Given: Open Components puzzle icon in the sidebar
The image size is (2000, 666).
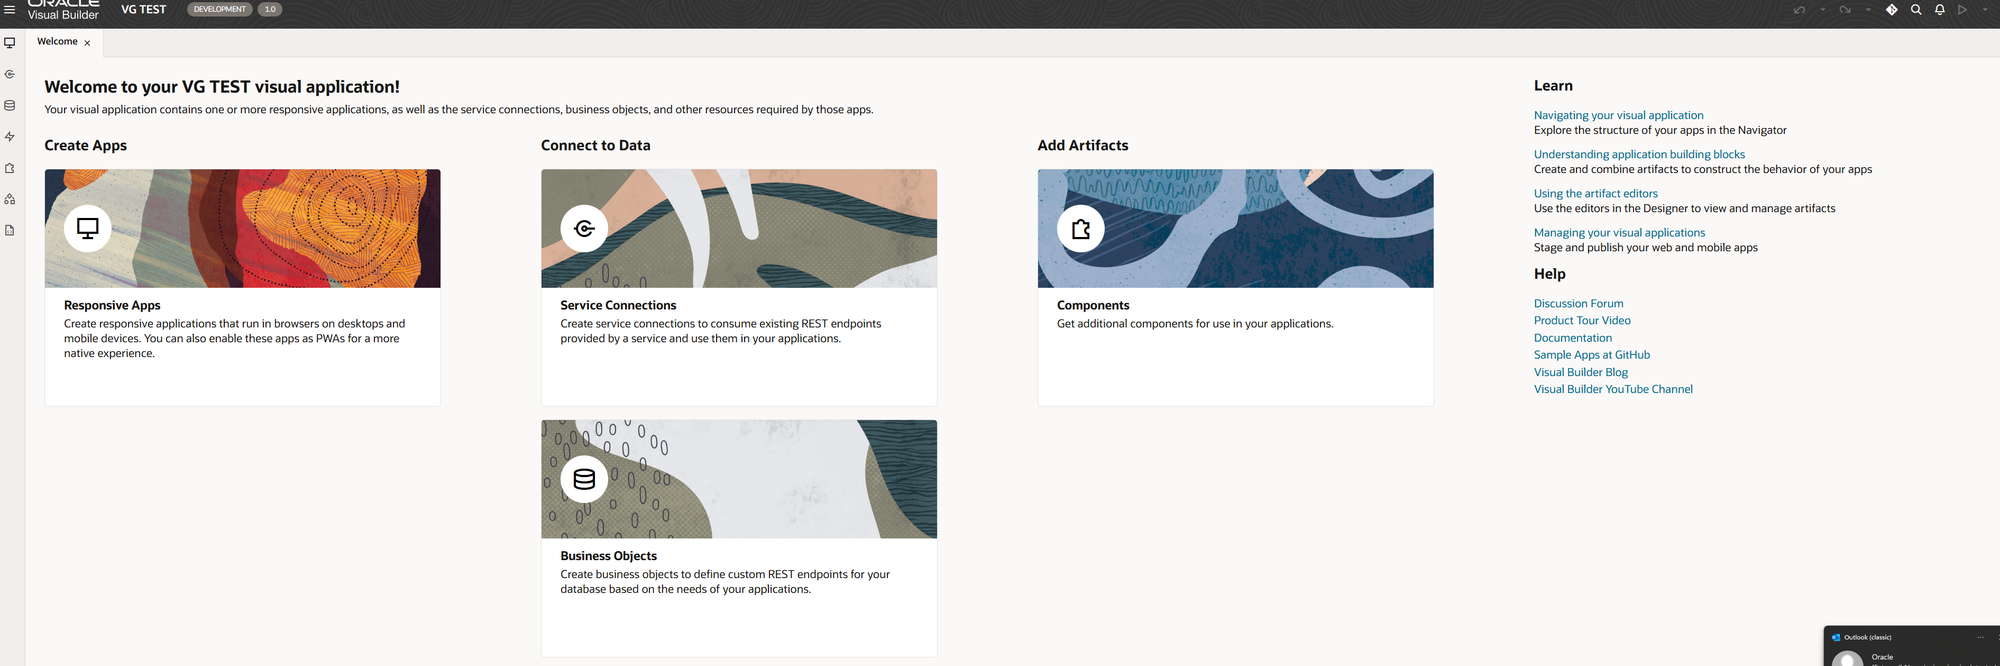Looking at the screenshot, I should pyautogui.click(x=10, y=168).
